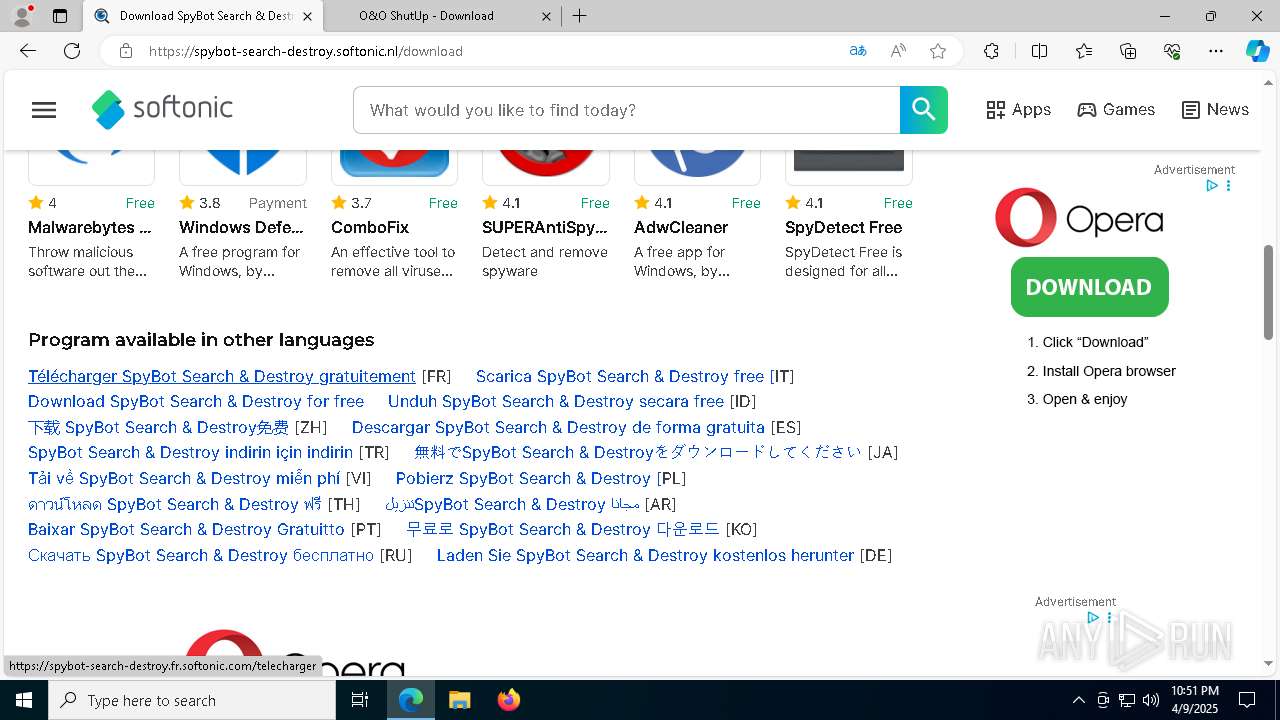Screen dimensions: 1280x720
Task: Open the Chinese 下载 SpyBot [ZH] link
Action: 158,427
